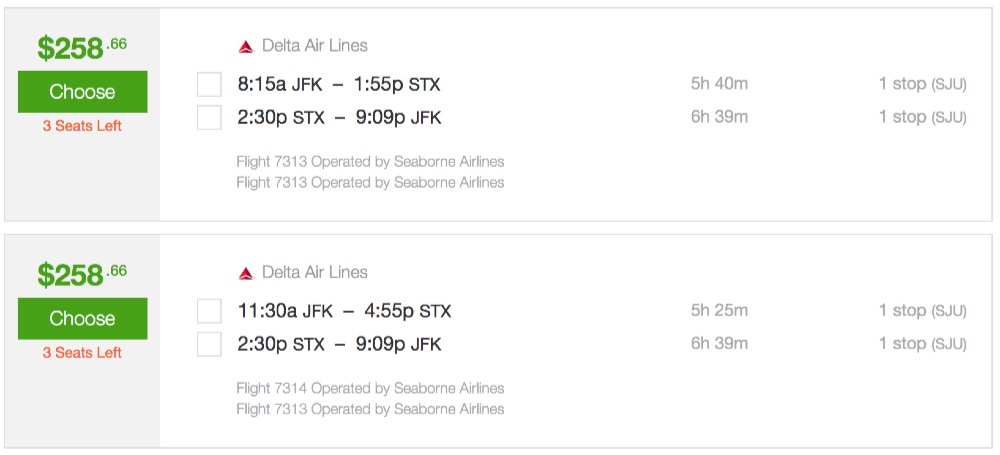1000x455 pixels.
Task: Open Delta Air Lines name in first result
Action: tap(314, 46)
